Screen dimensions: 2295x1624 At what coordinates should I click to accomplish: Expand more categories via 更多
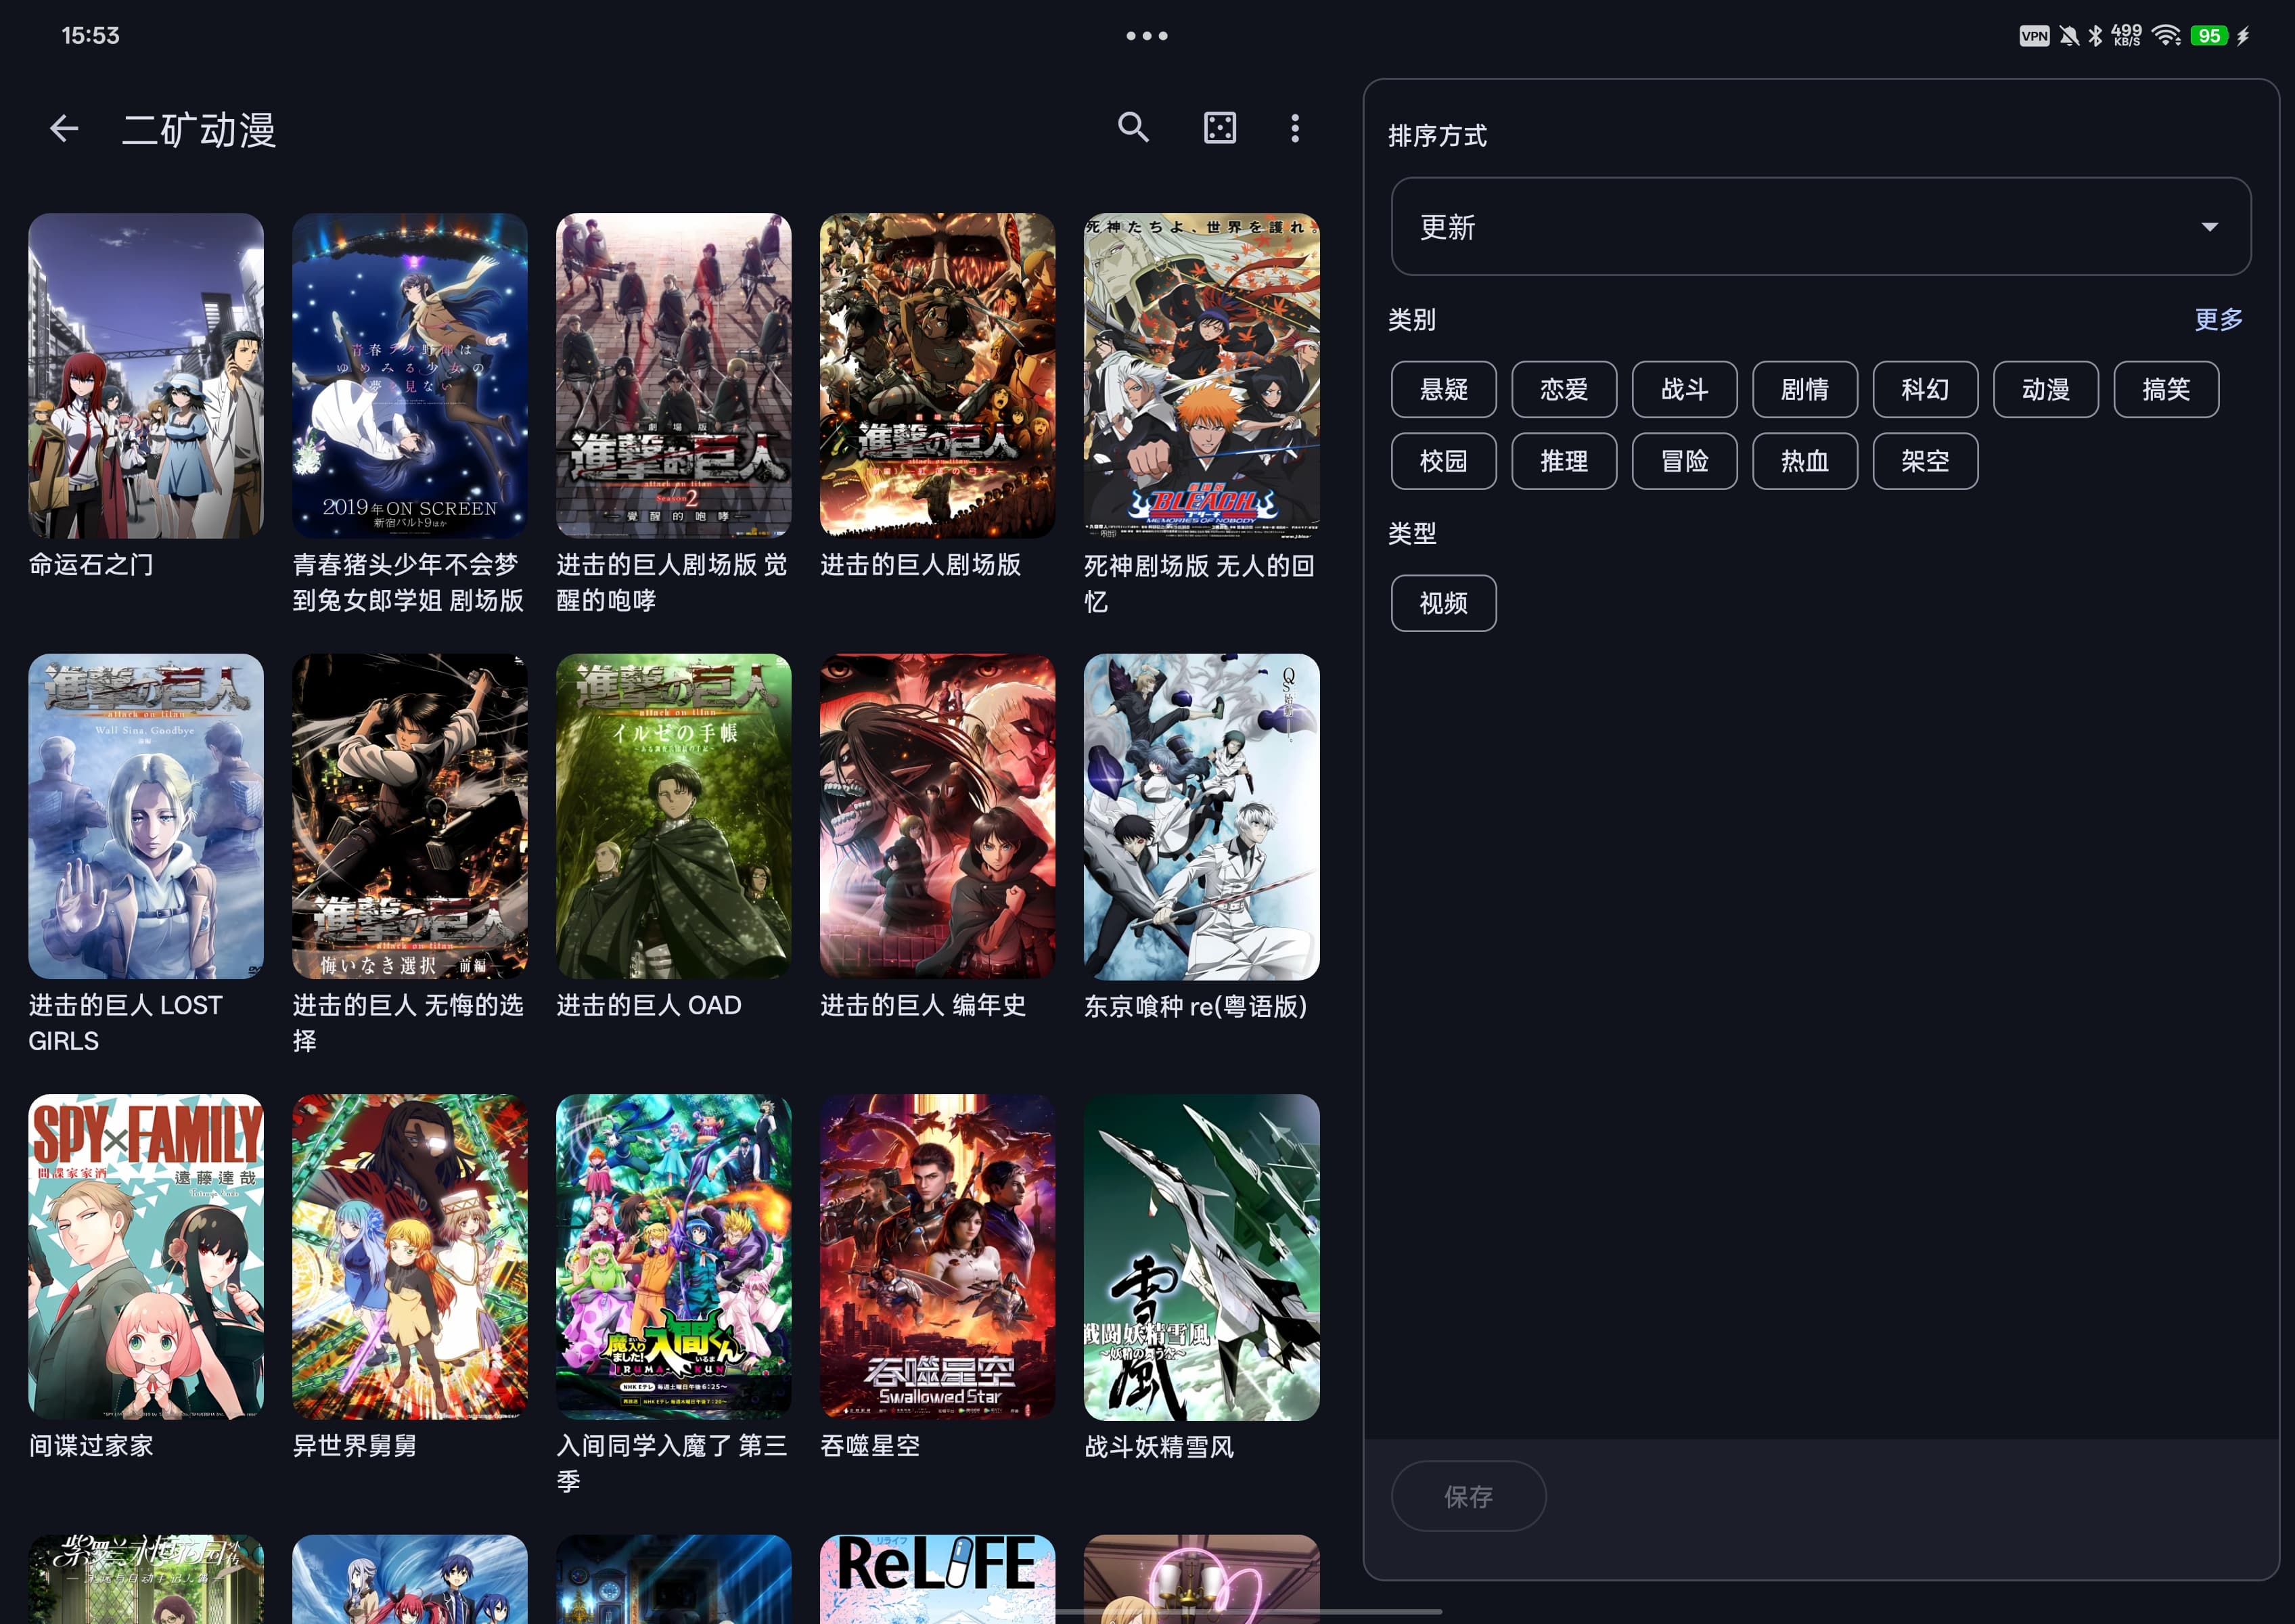tap(2218, 320)
